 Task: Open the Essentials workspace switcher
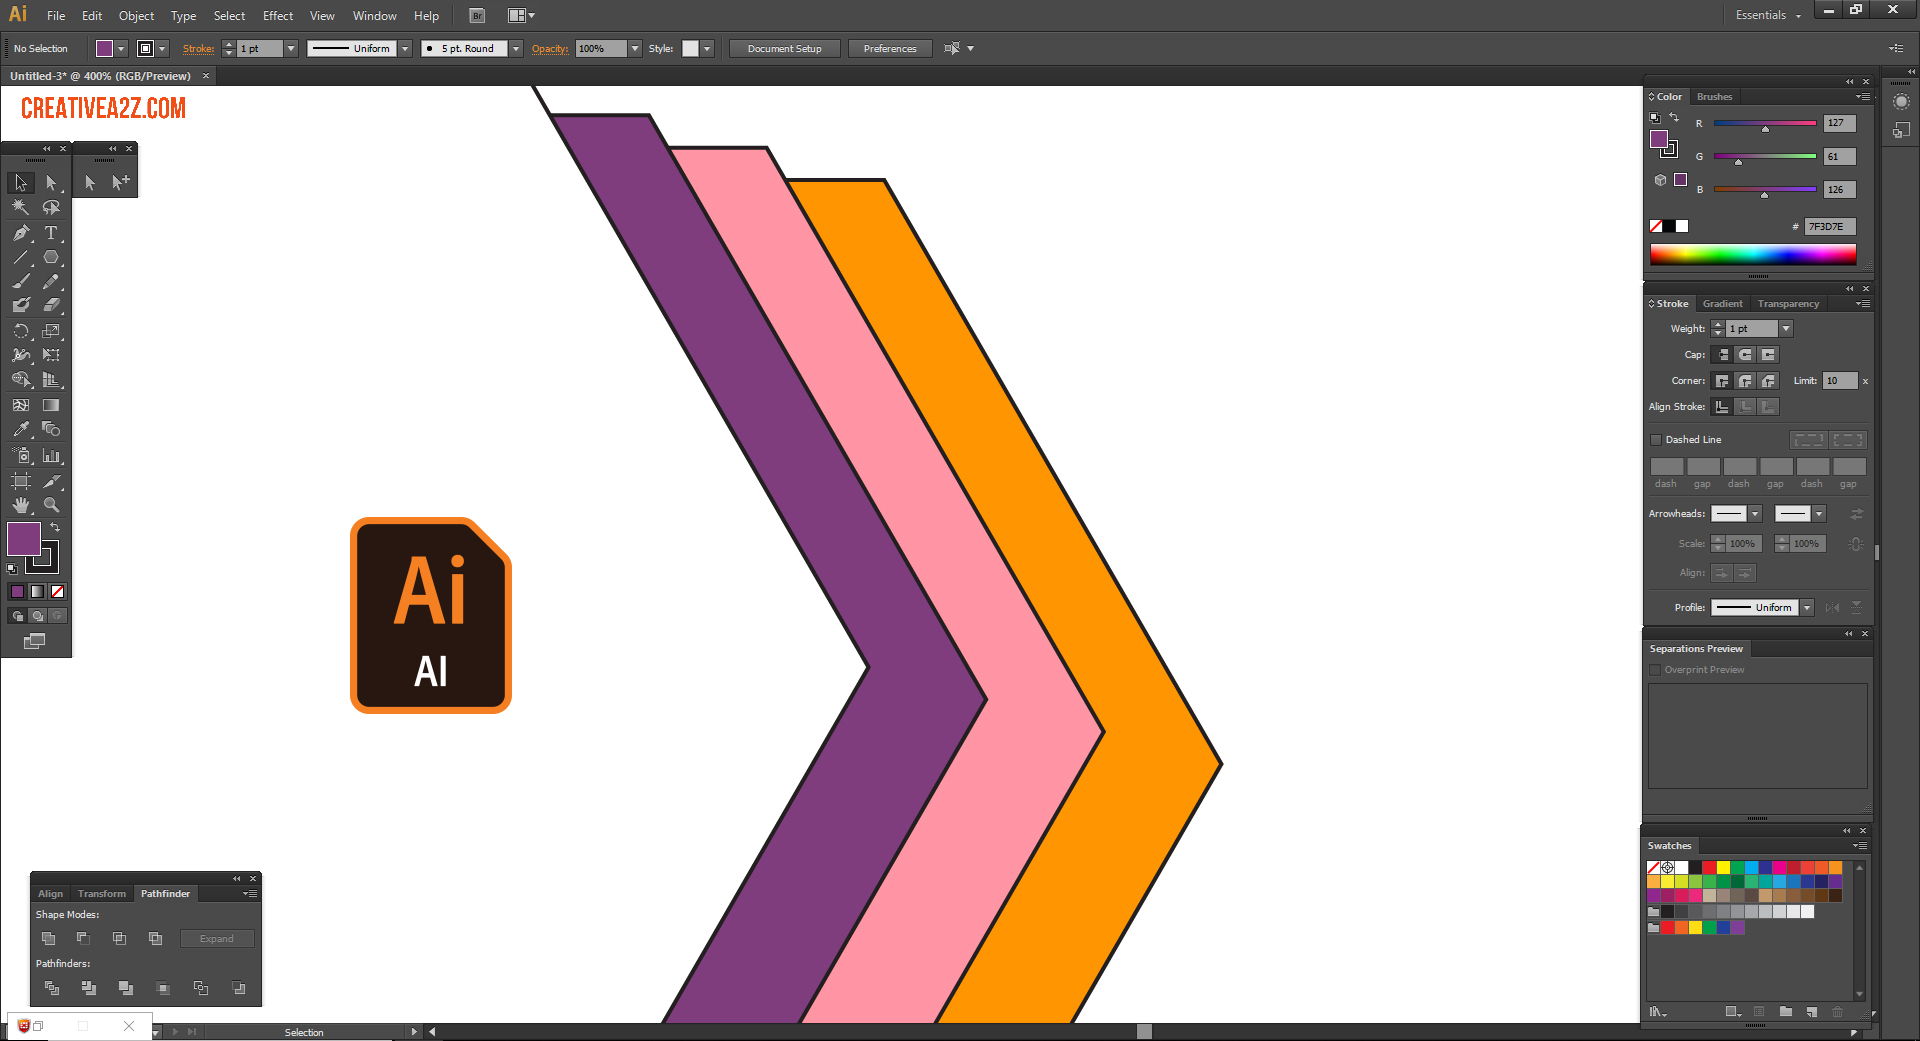coord(1768,15)
